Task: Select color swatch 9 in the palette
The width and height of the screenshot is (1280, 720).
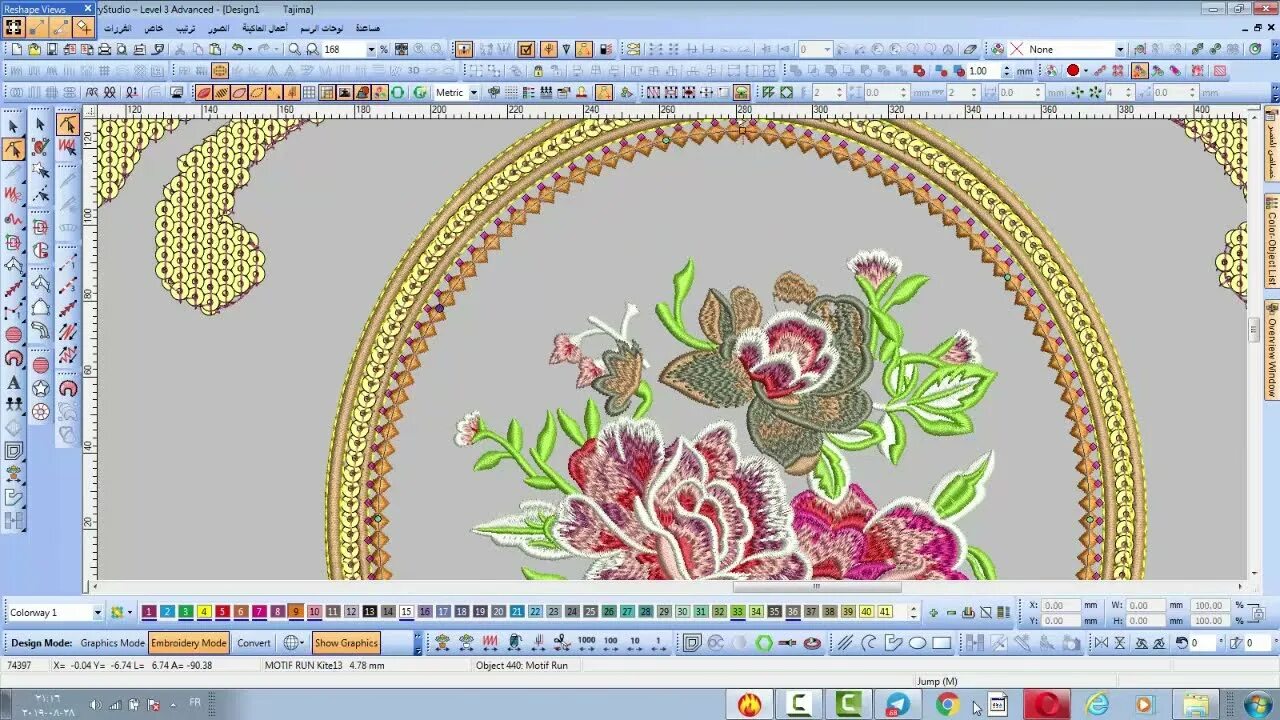Action: coord(296,612)
